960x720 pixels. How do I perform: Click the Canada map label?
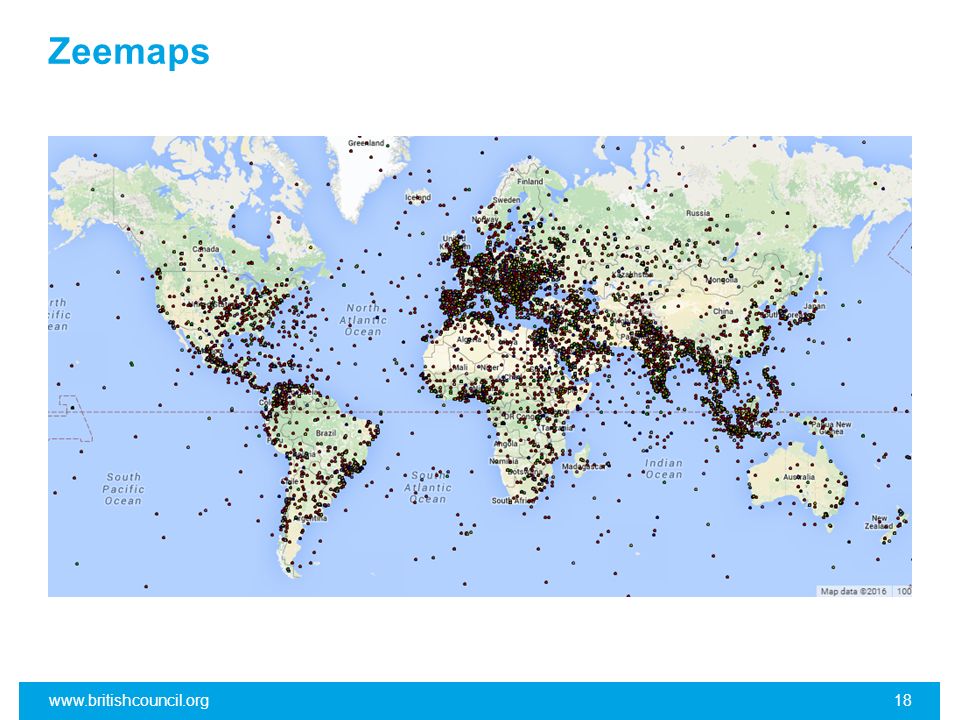tap(206, 249)
